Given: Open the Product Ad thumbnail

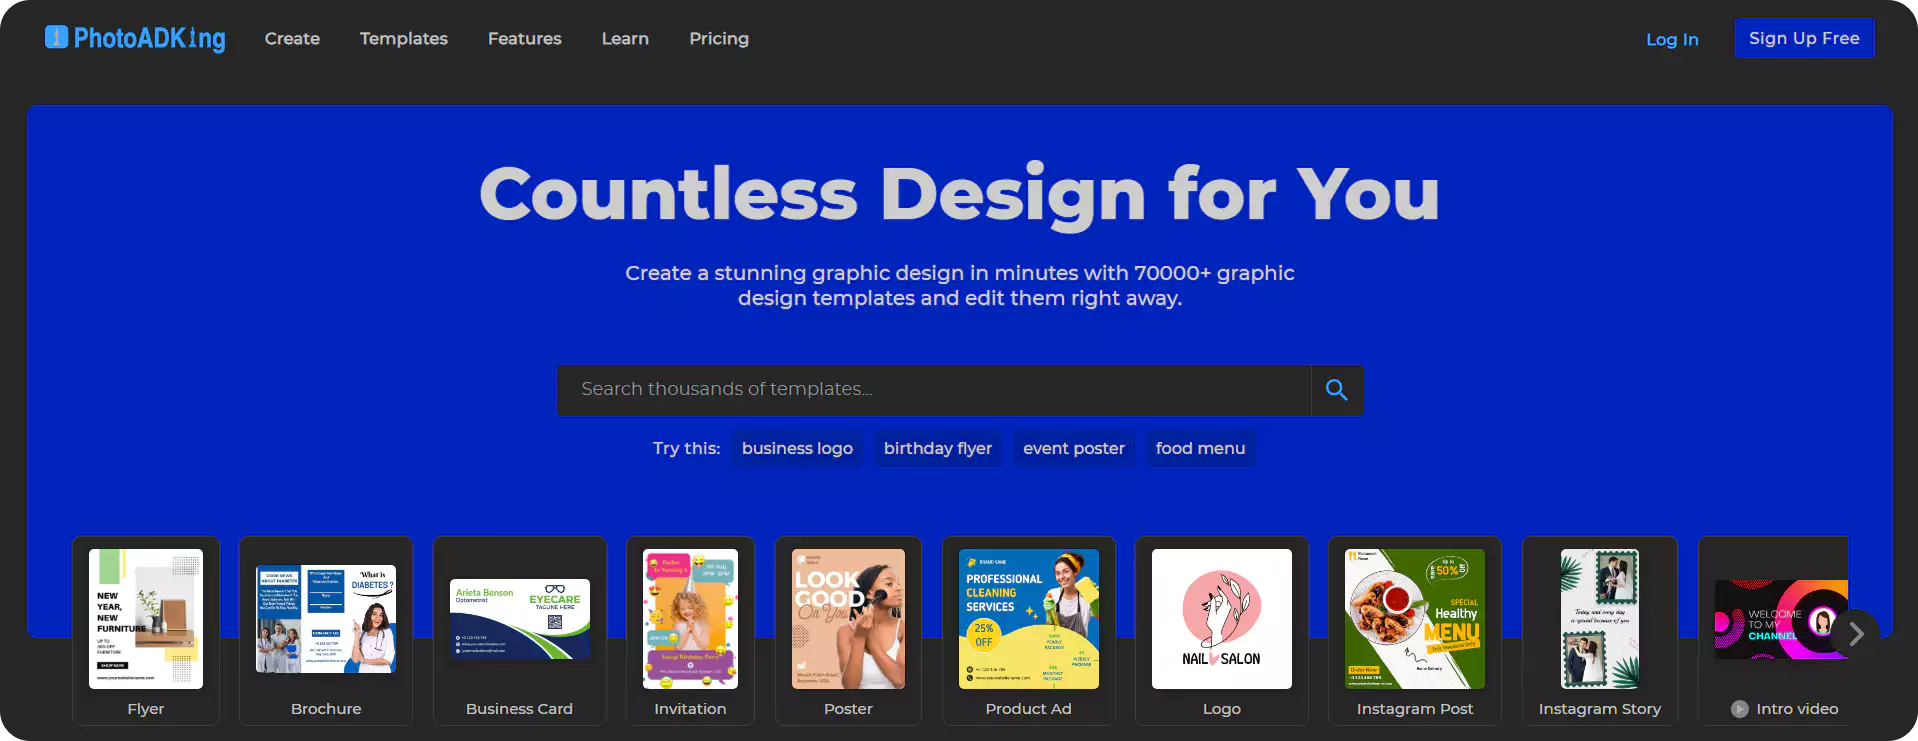Looking at the screenshot, I should pyautogui.click(x=1029, y=619).
